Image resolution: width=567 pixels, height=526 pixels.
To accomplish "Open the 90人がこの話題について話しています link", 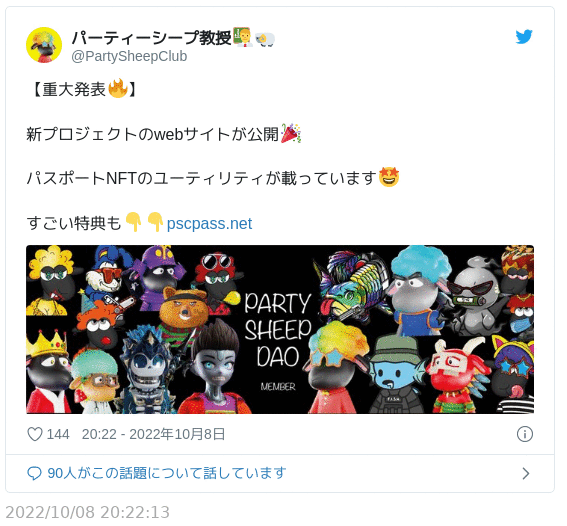I will point(167,473).
